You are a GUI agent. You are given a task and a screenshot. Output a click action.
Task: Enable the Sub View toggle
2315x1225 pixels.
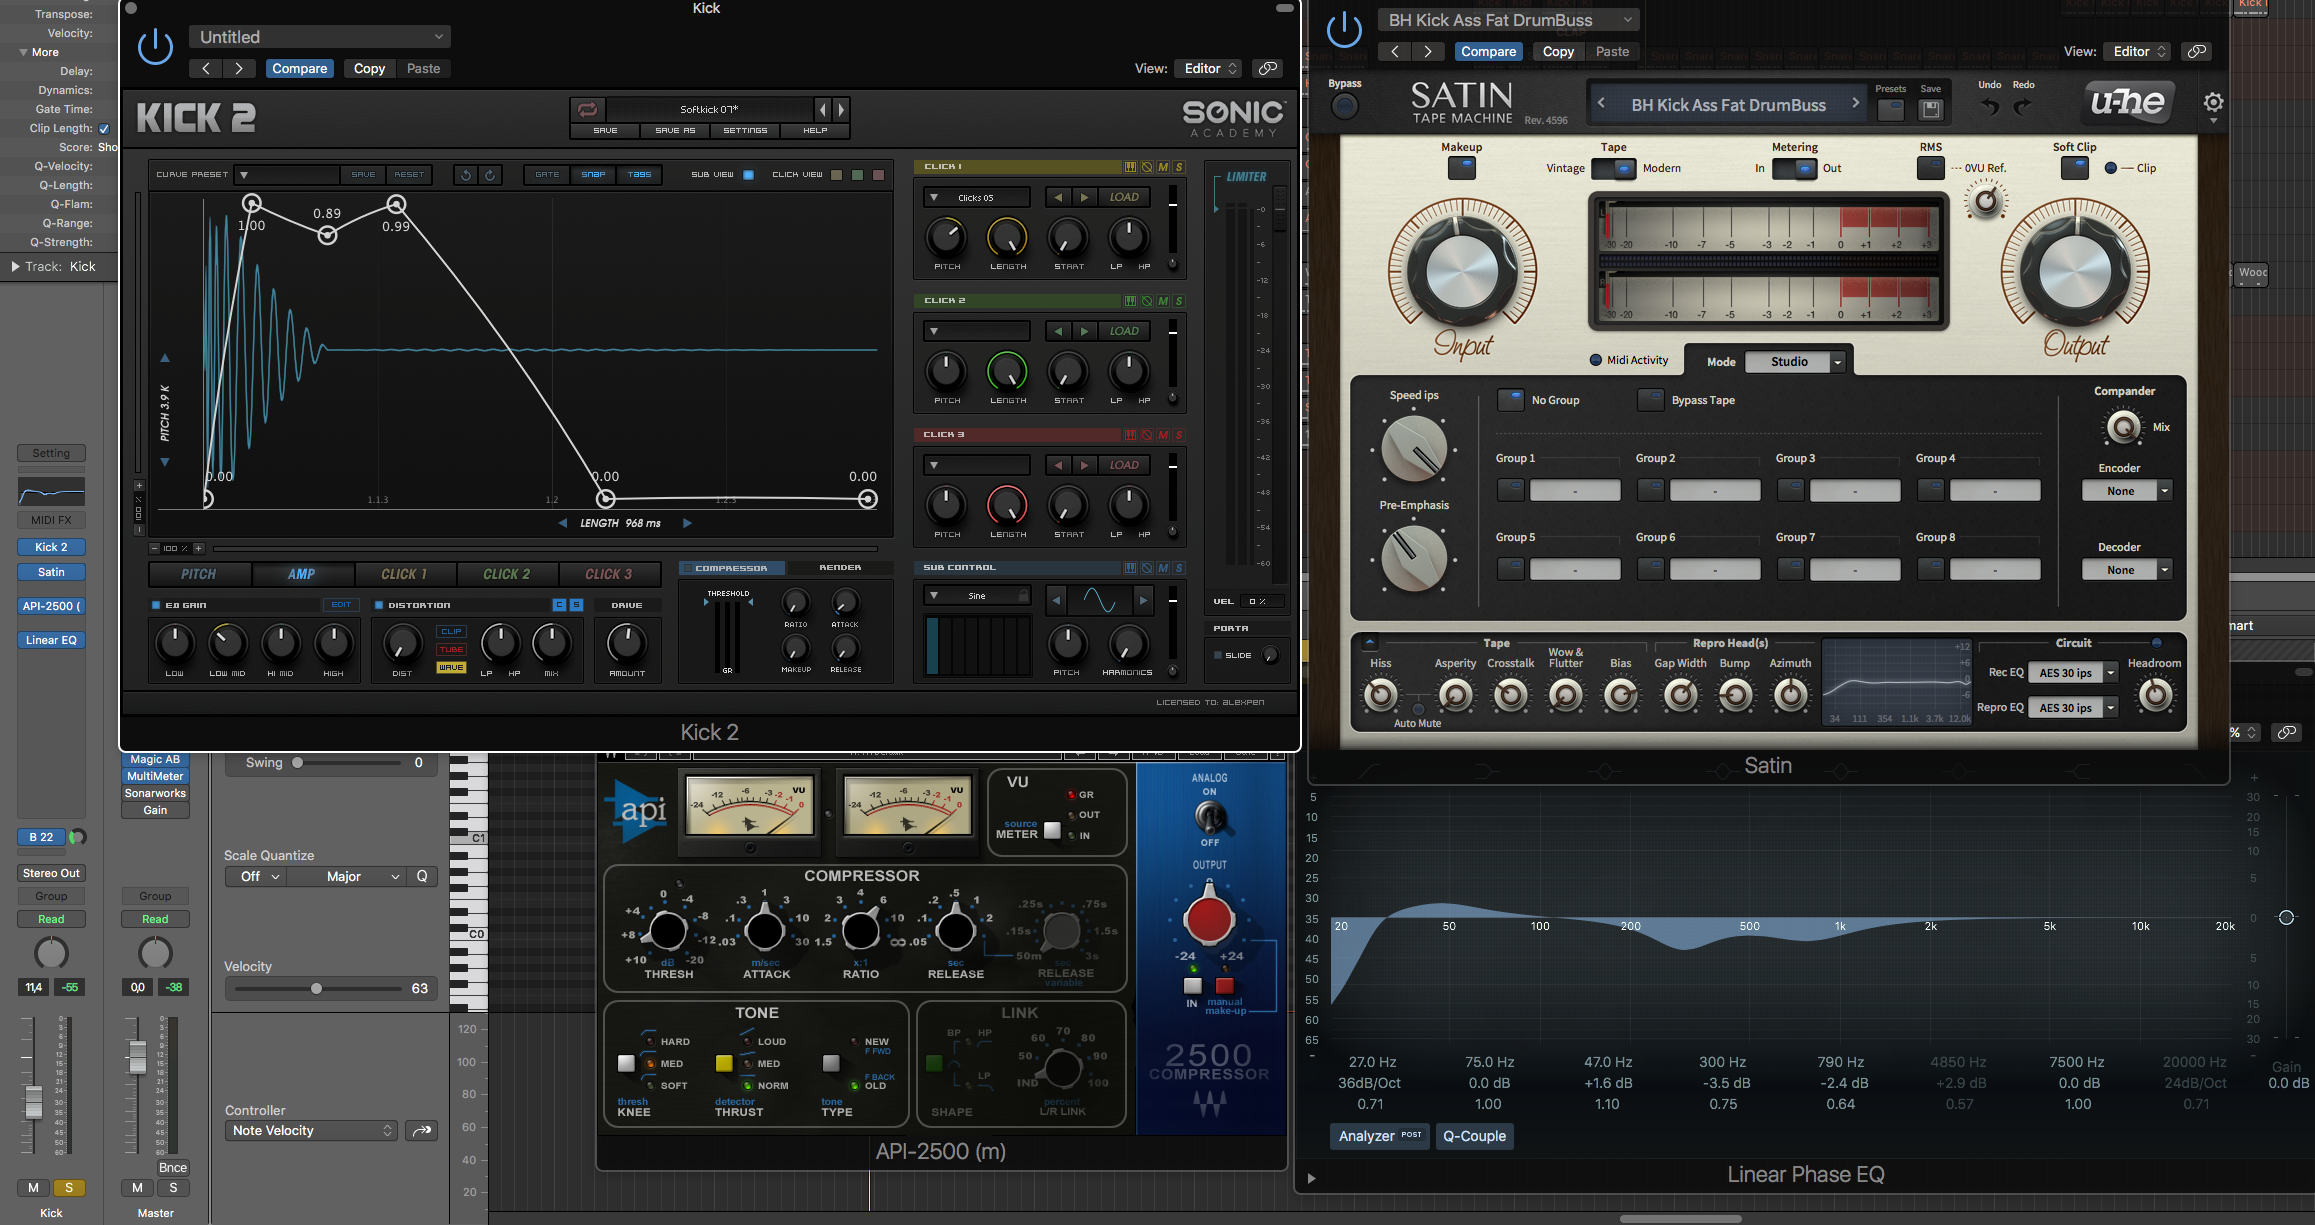coord(748,175)
